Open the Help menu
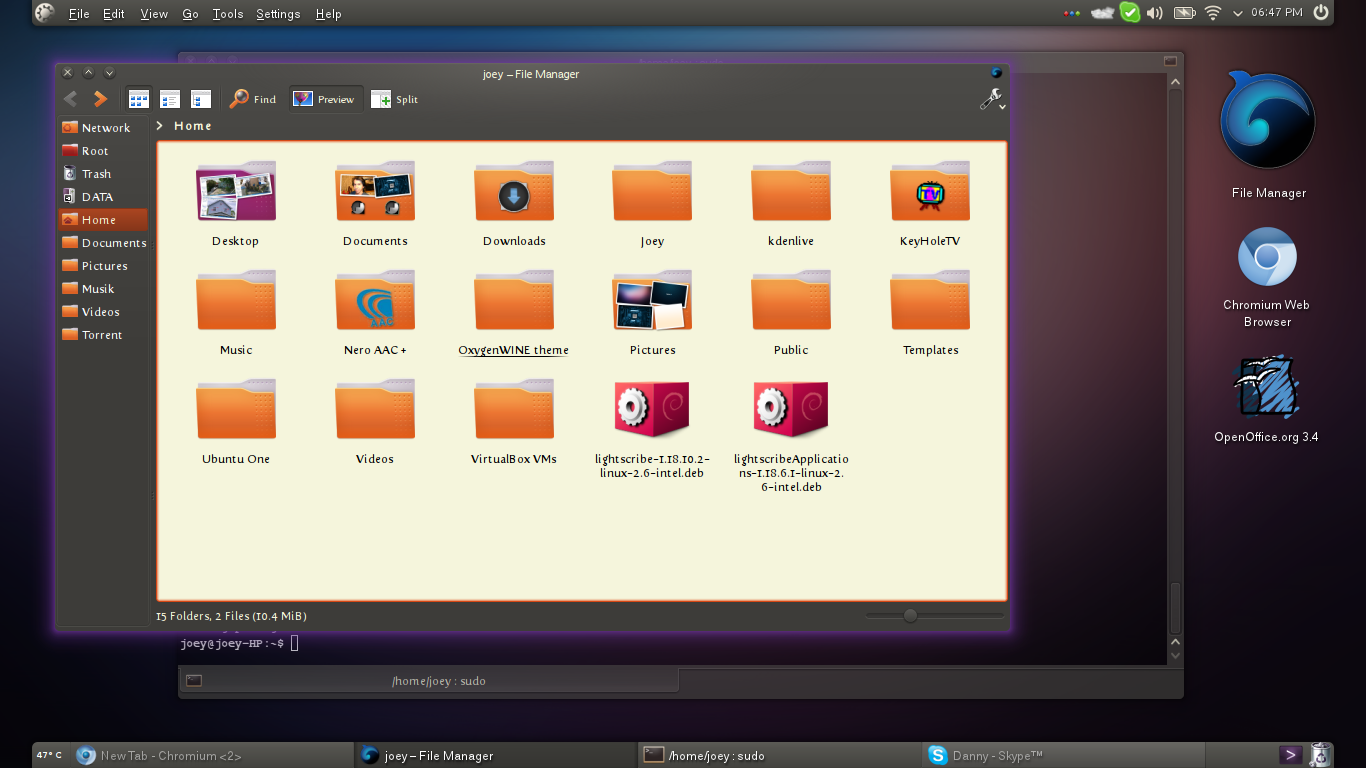Viewport: 1366px width, 768px height. pos(328,14)
